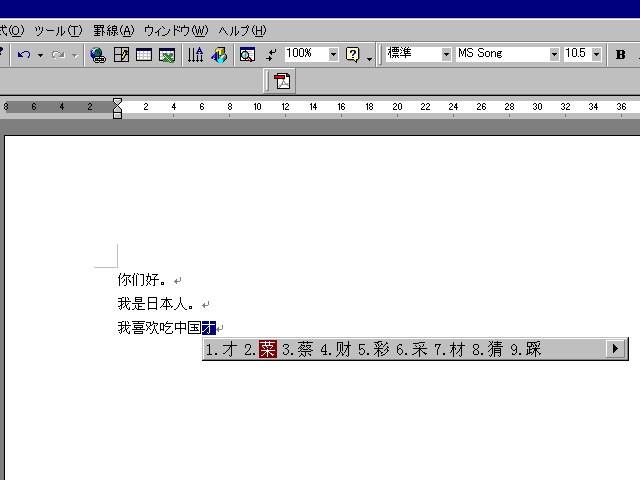Insert an Excel worksheet icon

[167, 55]
